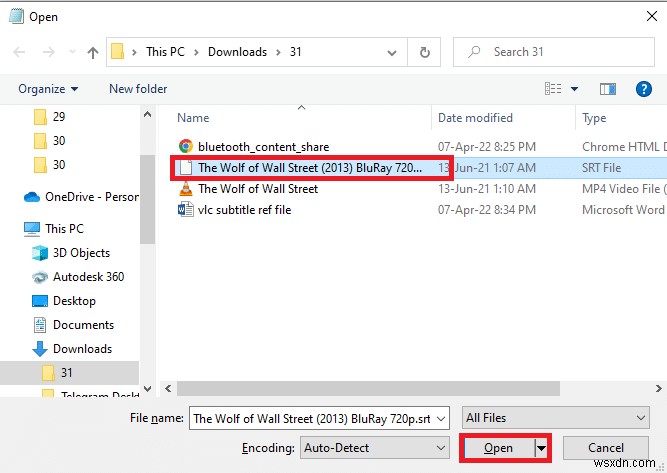Click sidebar scroll up arrow
667x473 pixels.
point(148,114)
